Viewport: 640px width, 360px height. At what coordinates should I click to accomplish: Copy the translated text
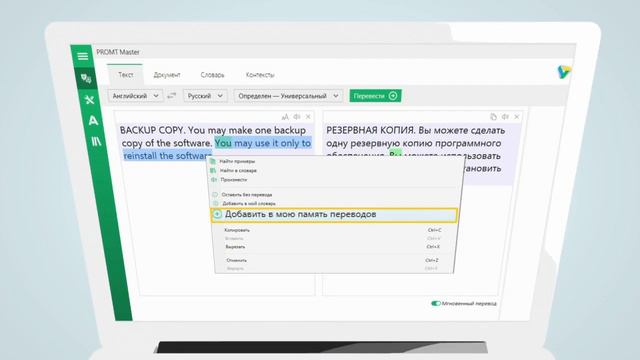[x=493, y=117]
